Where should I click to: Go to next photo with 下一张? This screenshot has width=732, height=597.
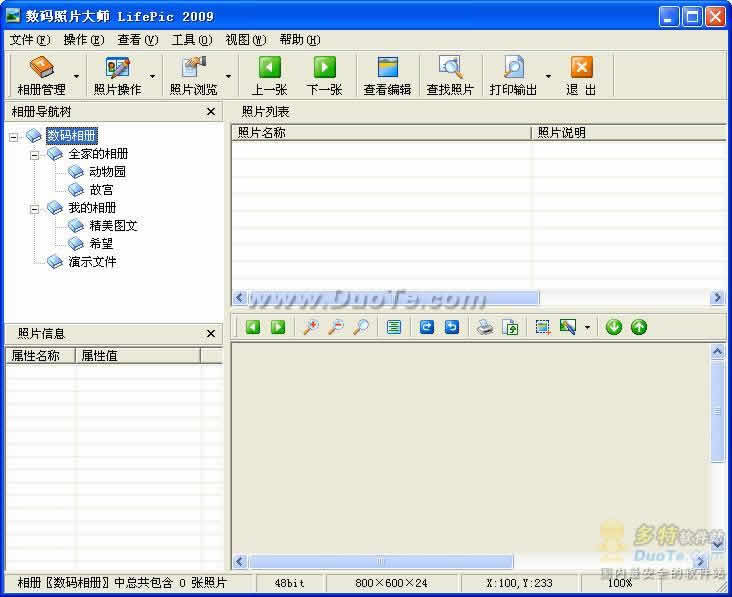coord(324,68)
